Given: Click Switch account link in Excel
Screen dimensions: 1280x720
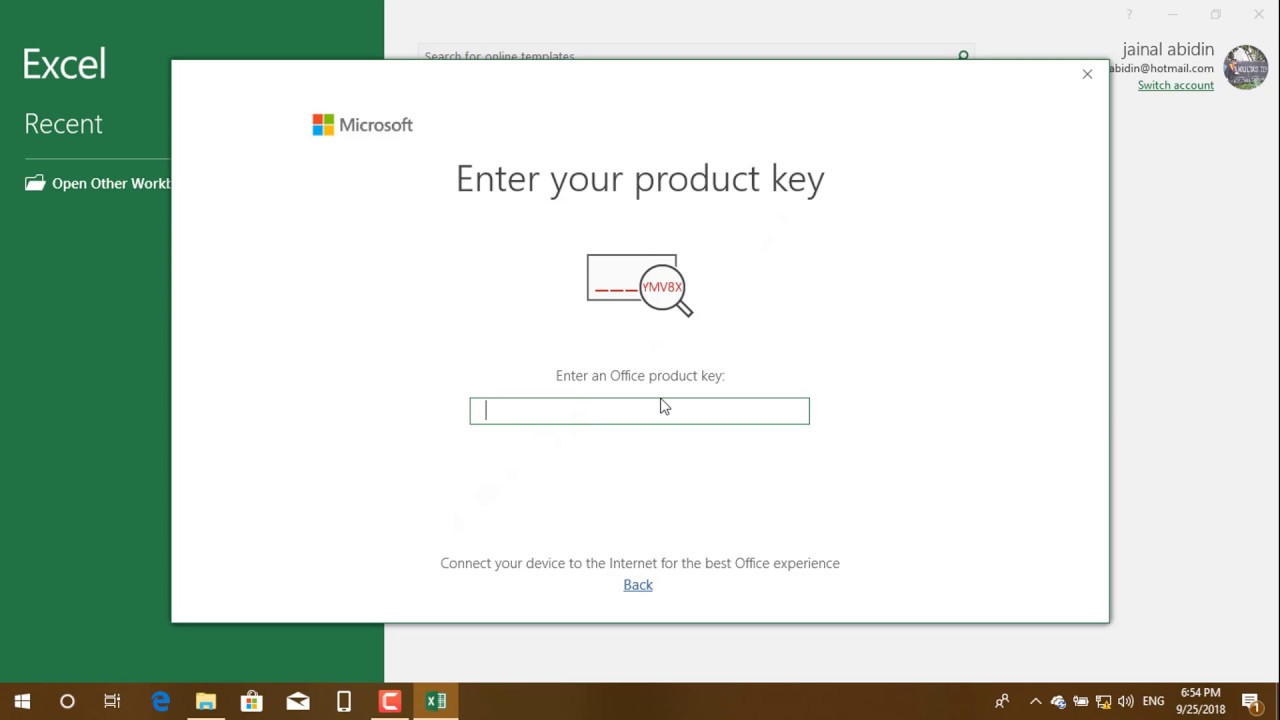Looking at the screenshot, I should 1176,85.
